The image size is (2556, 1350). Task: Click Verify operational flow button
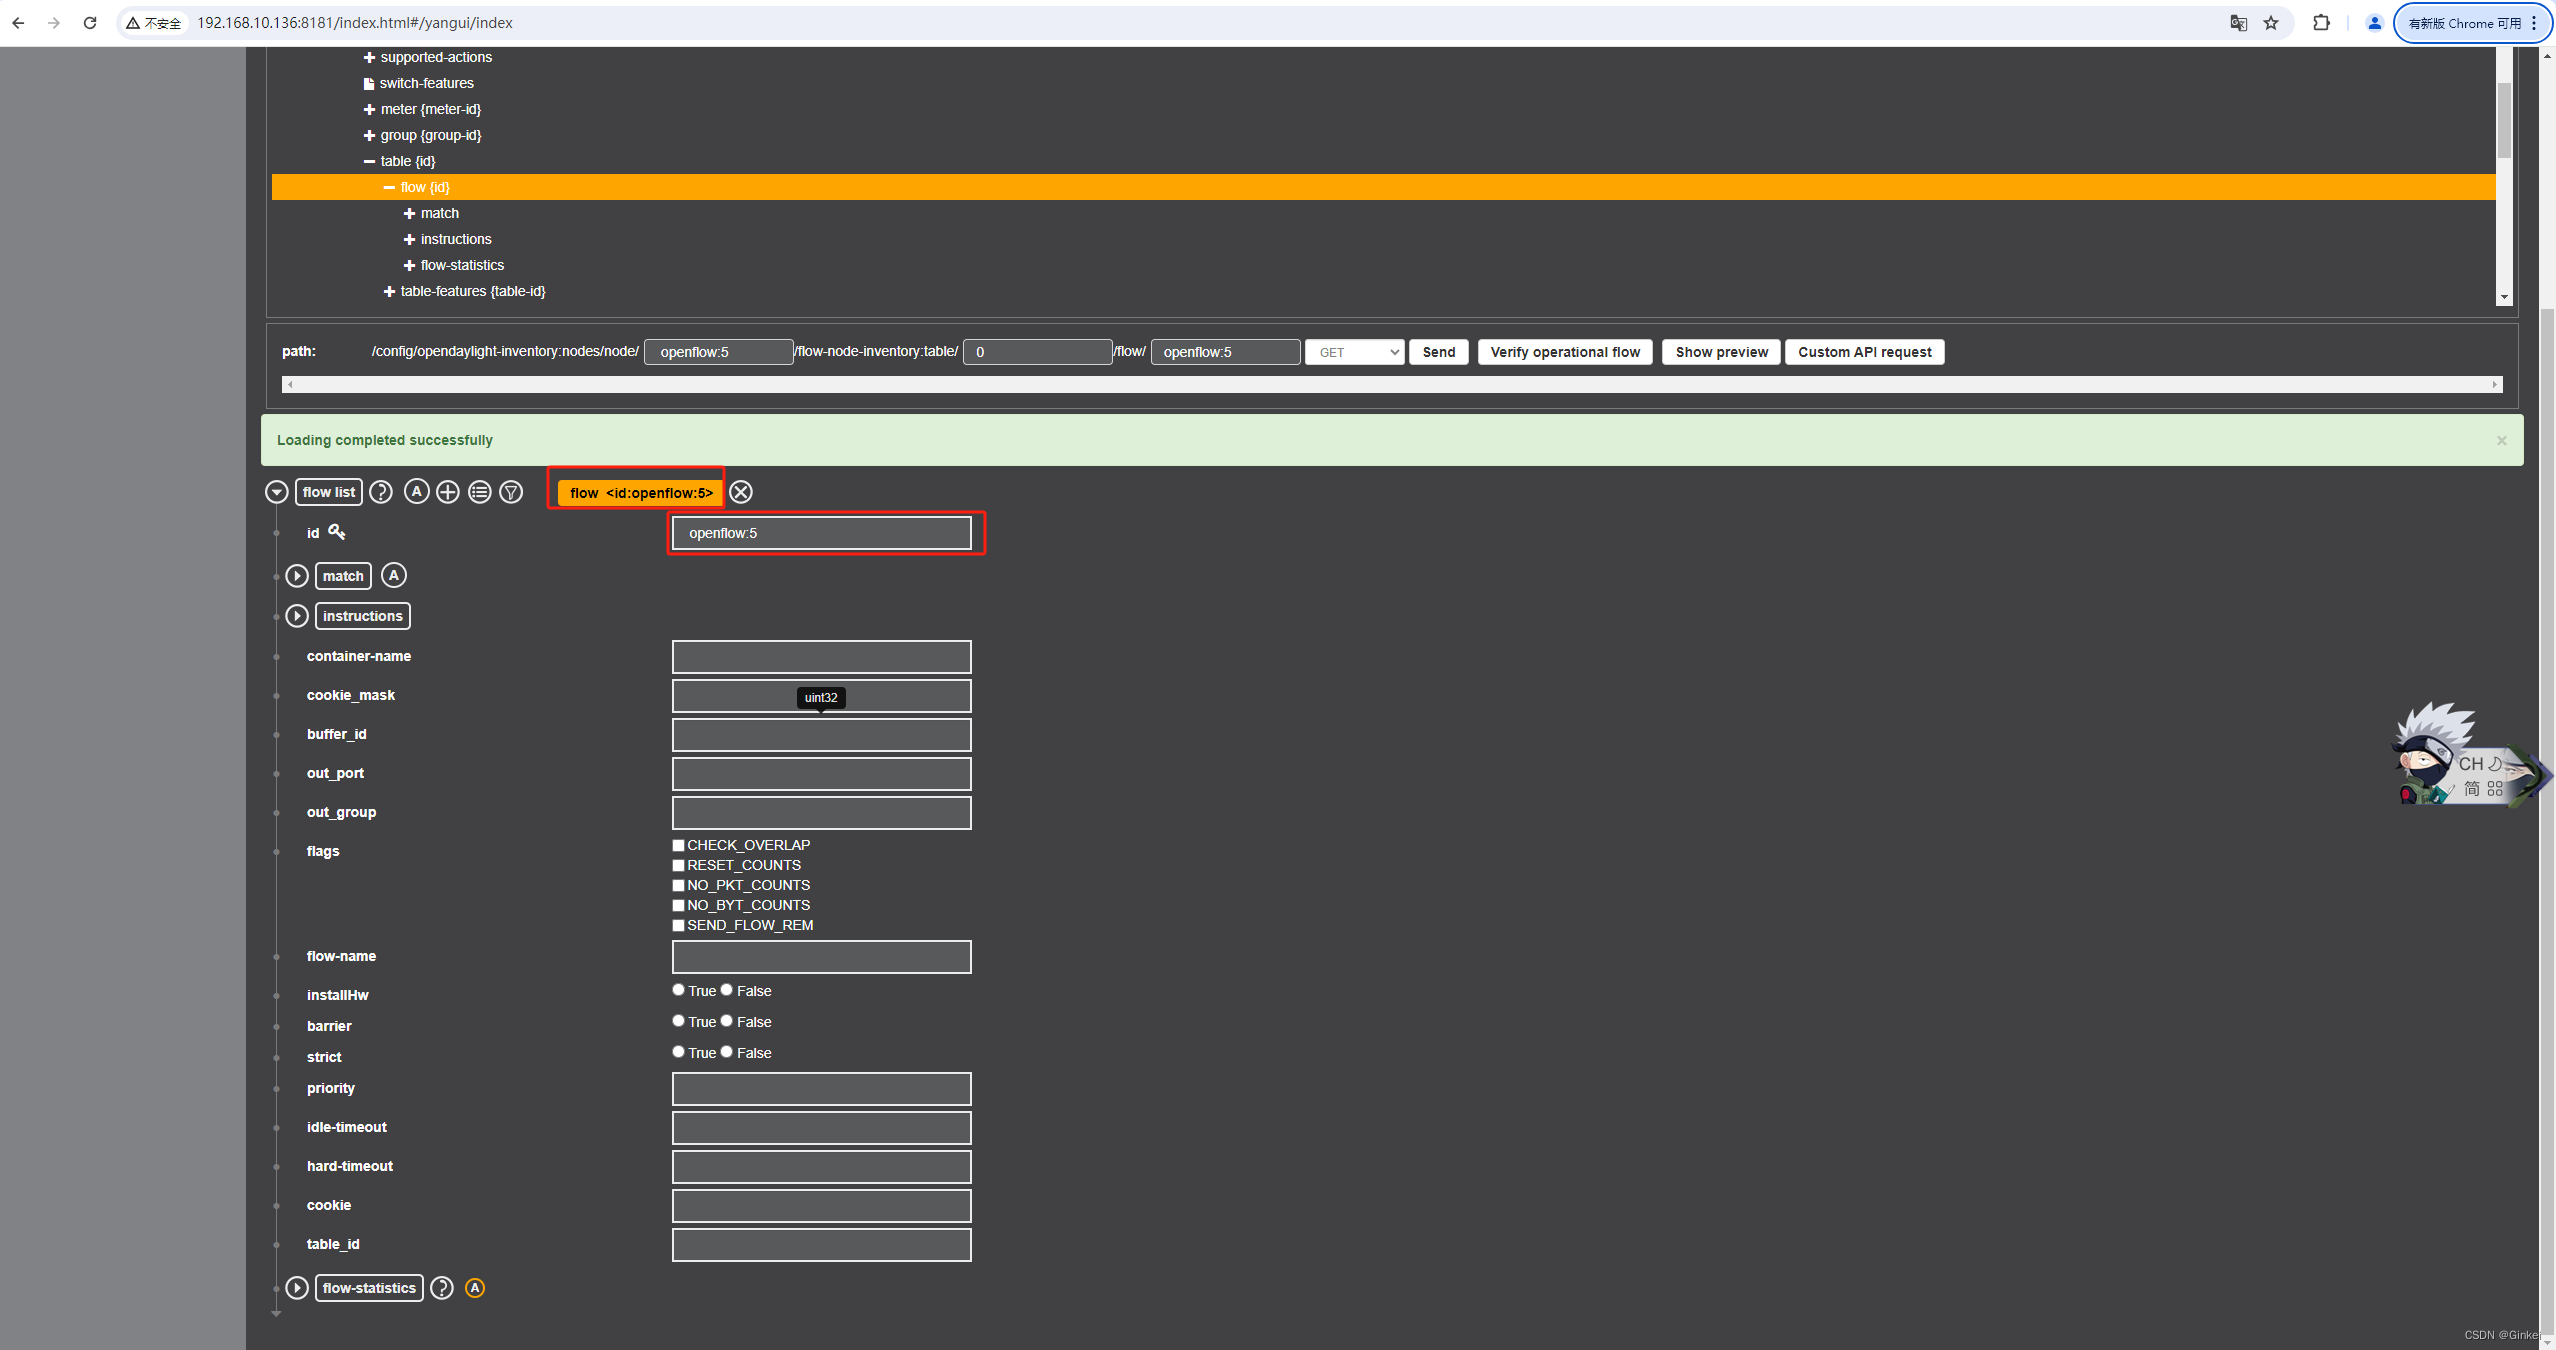[x=1564, y=352]
